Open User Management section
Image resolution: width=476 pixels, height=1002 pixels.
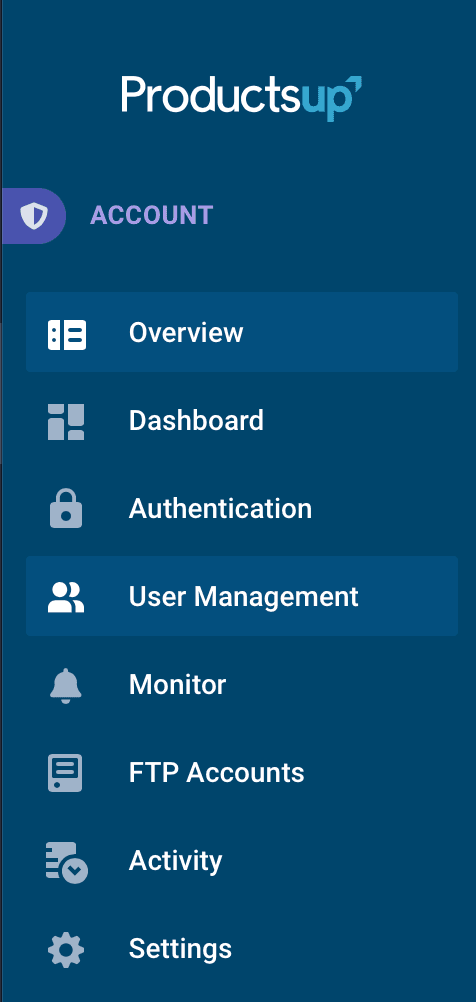click(242, 596)
